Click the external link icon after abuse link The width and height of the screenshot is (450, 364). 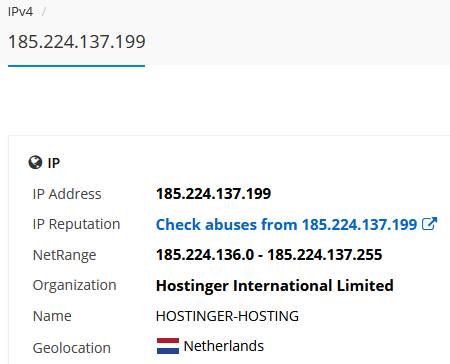[x=429, y=224]
